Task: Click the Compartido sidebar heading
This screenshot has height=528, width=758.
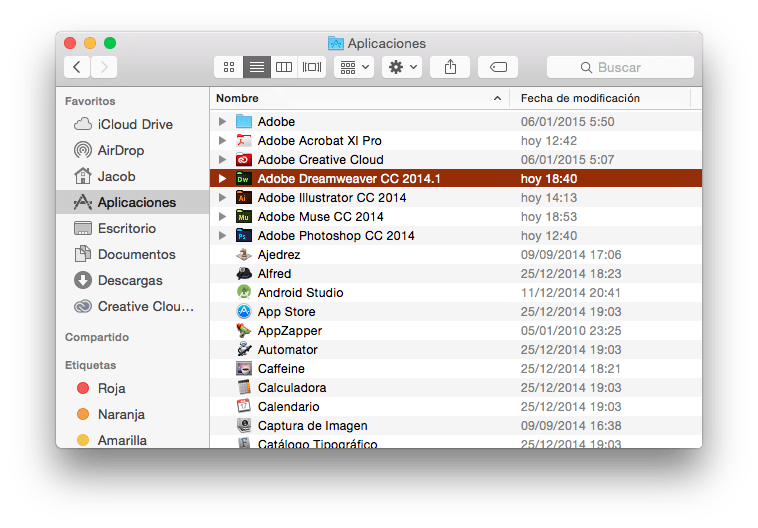Action: (x=97, y=337)
